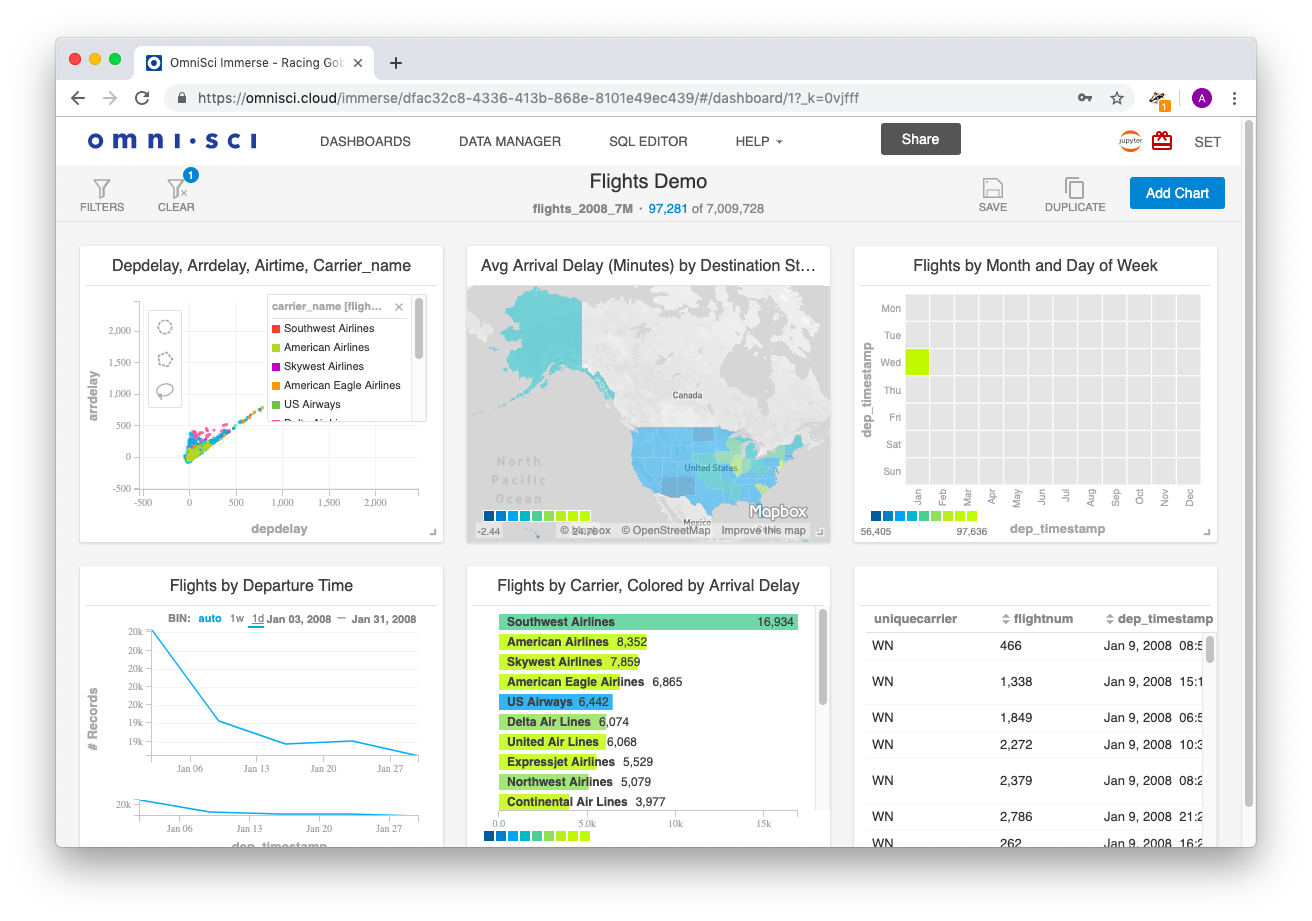This screenshot has height=921, width=1312.
Task: Follow the OpenStreetMap attribution link
Action: [x=665, y=530]
